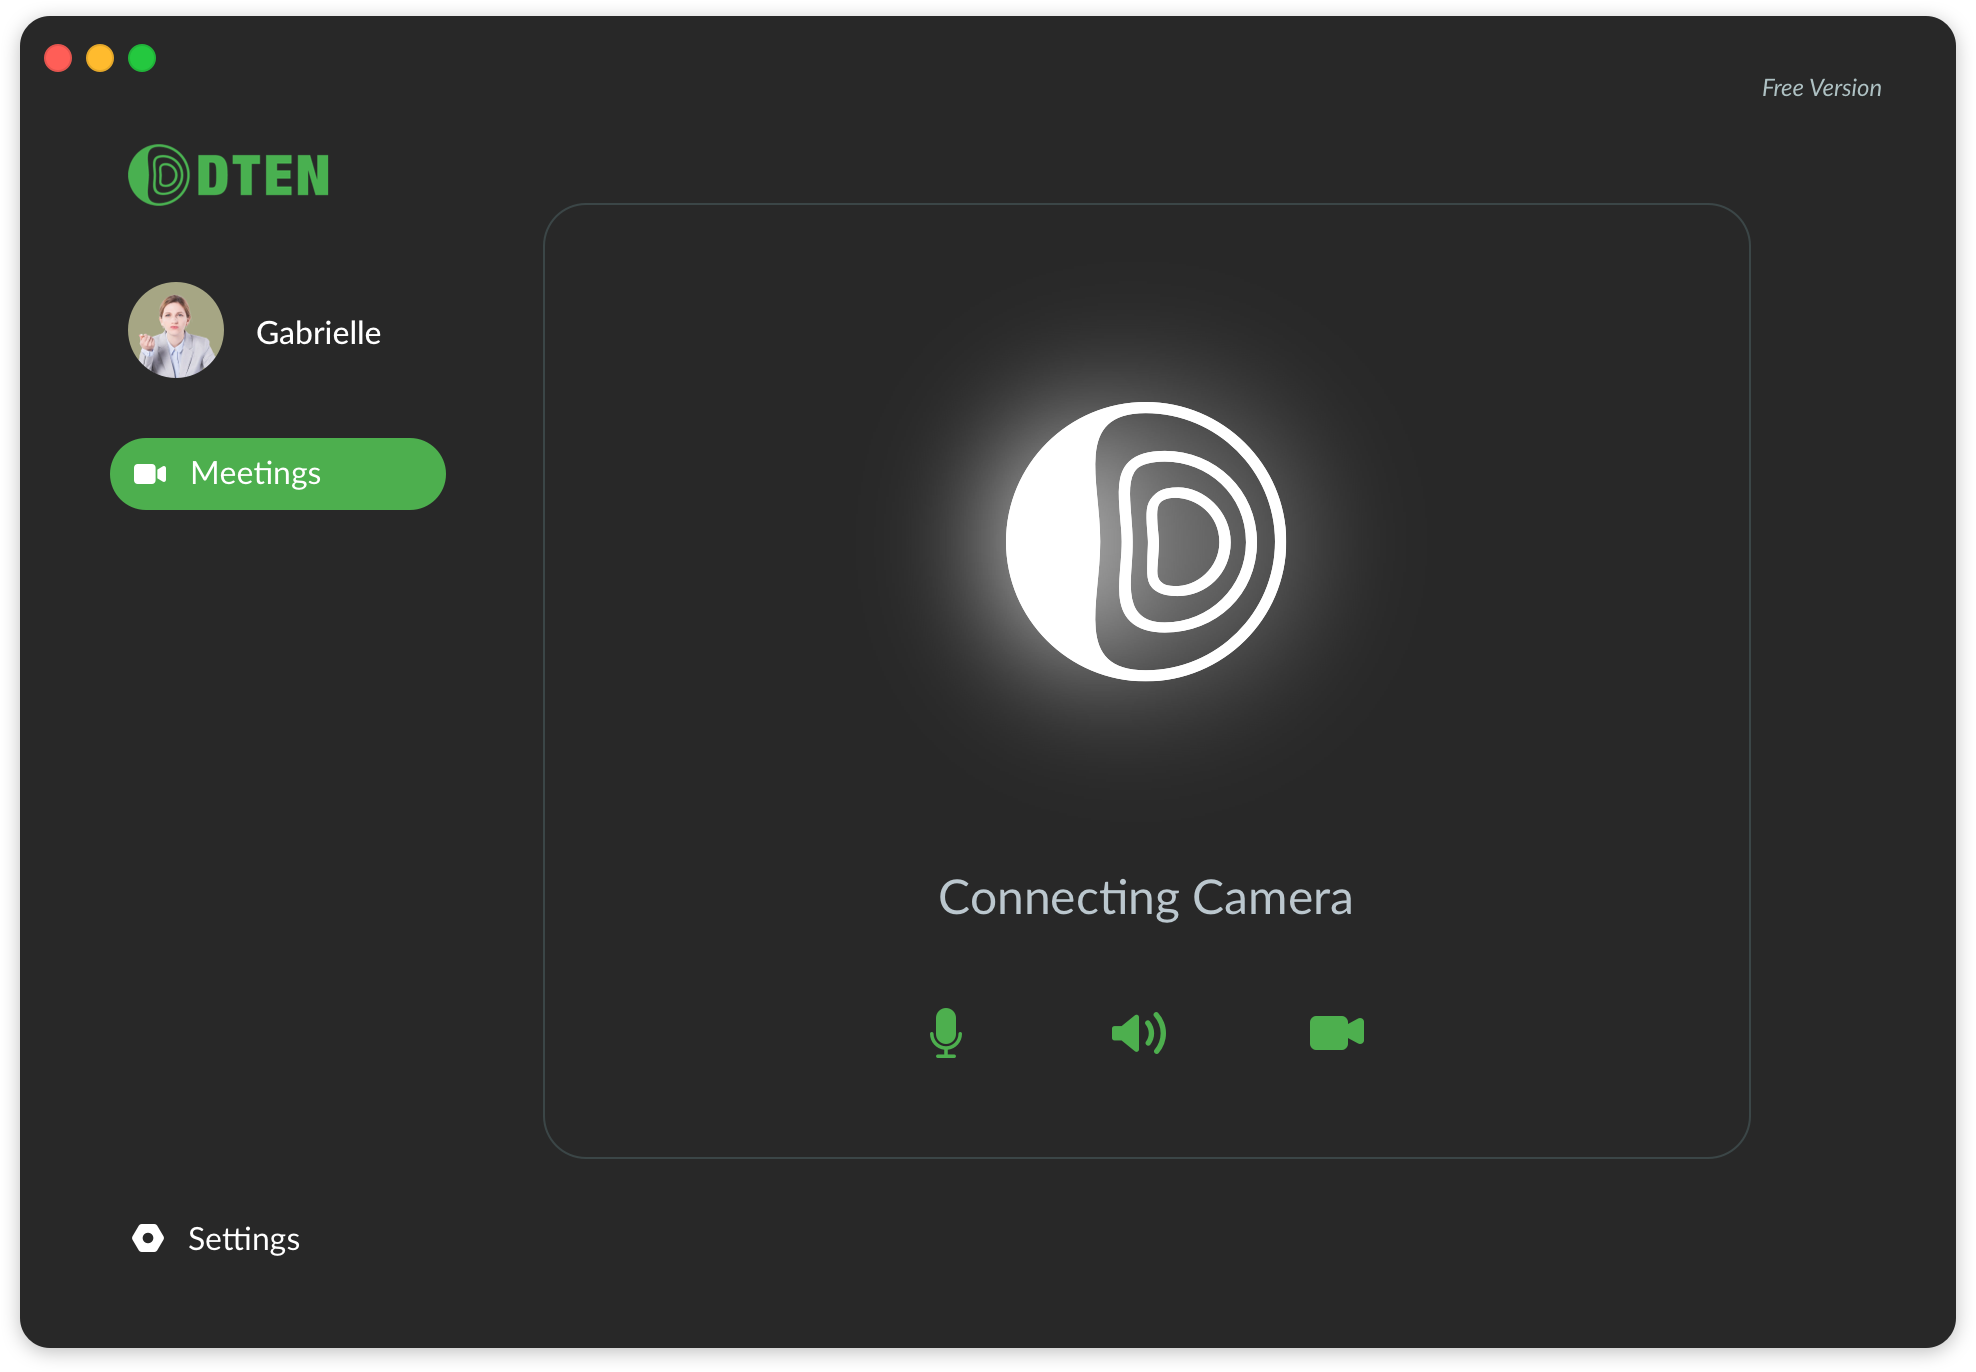The height and width of the screenshot is (1372, 1976).
Task: Select the speaker volume icon
Action: tap(1139, 1033)
